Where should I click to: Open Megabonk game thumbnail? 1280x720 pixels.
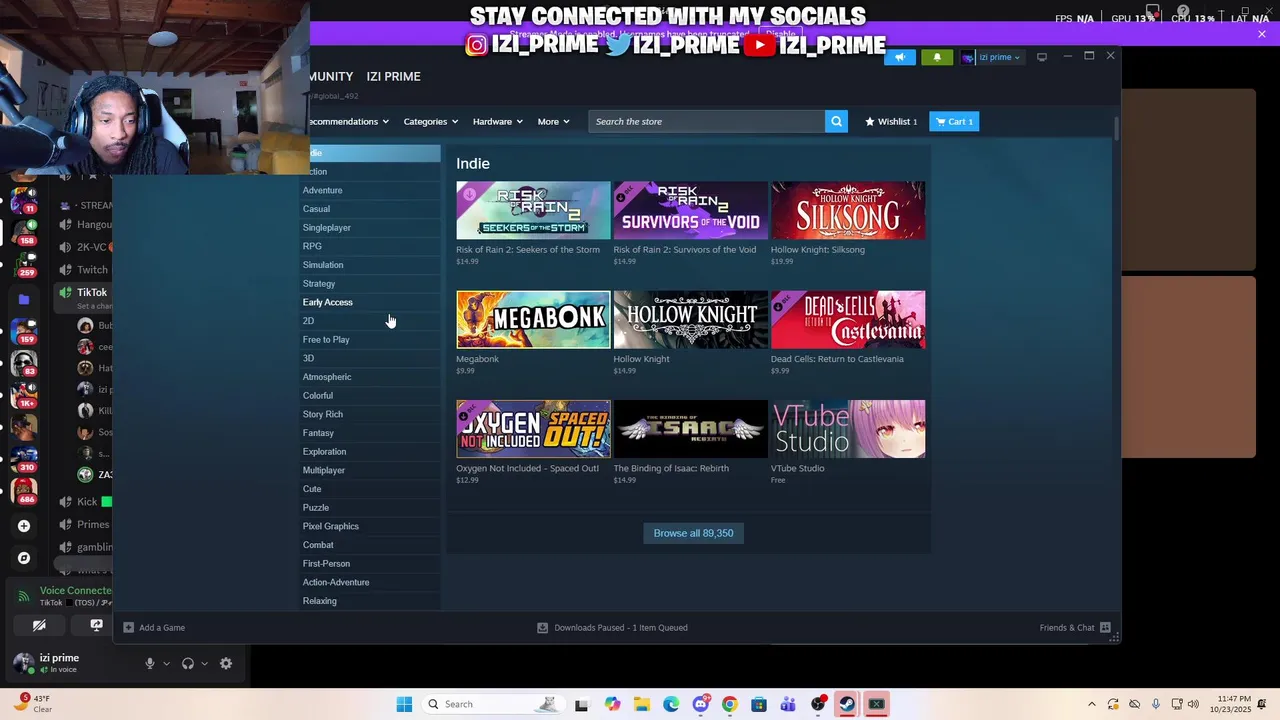(x=533, y=320)
